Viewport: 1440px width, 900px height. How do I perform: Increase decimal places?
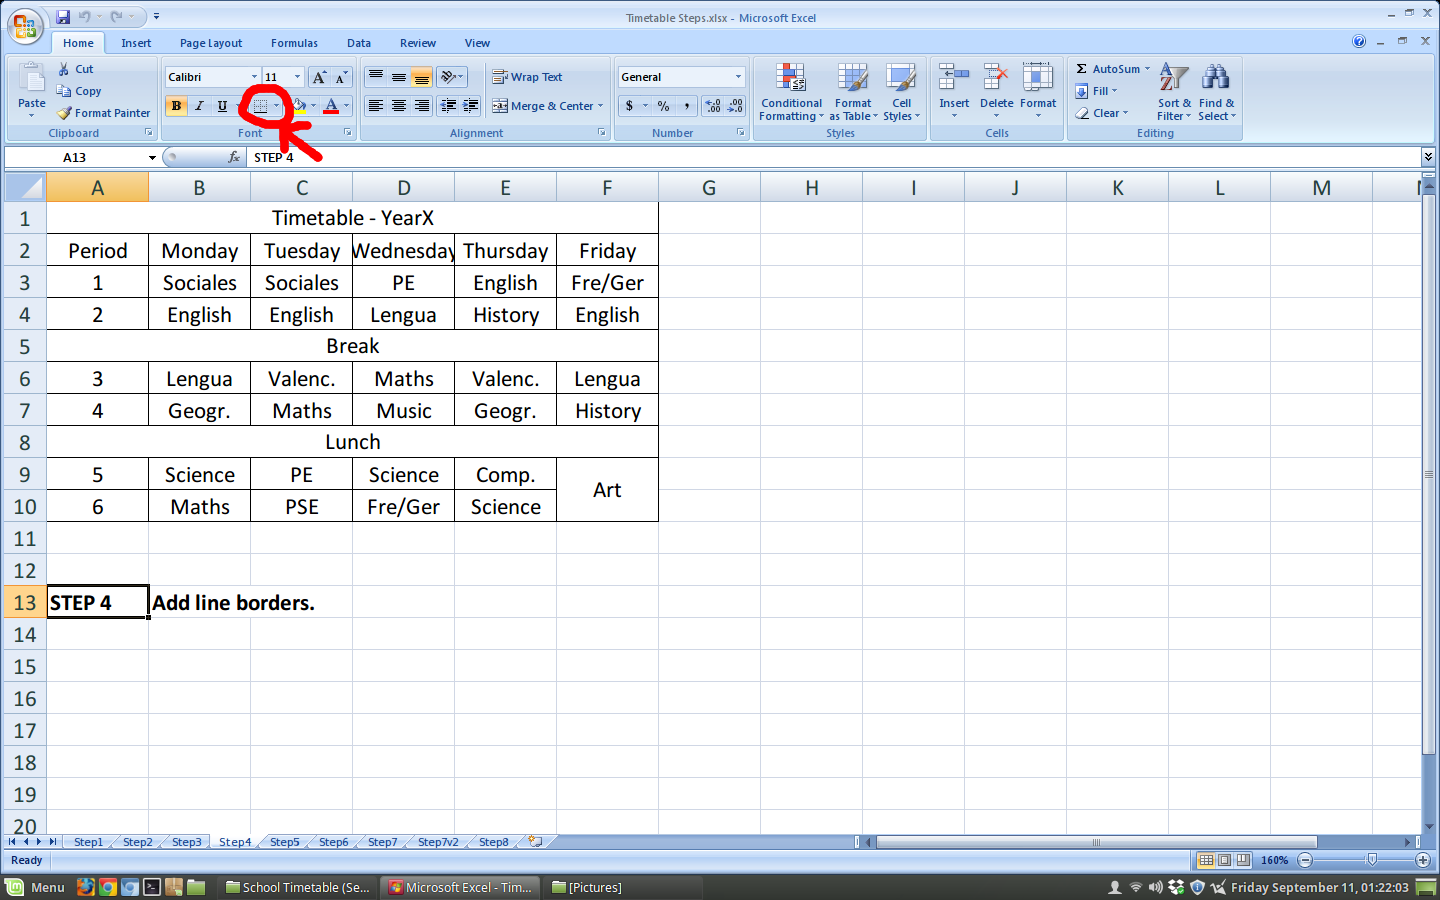pyautogui.click(x=713, y=106)
